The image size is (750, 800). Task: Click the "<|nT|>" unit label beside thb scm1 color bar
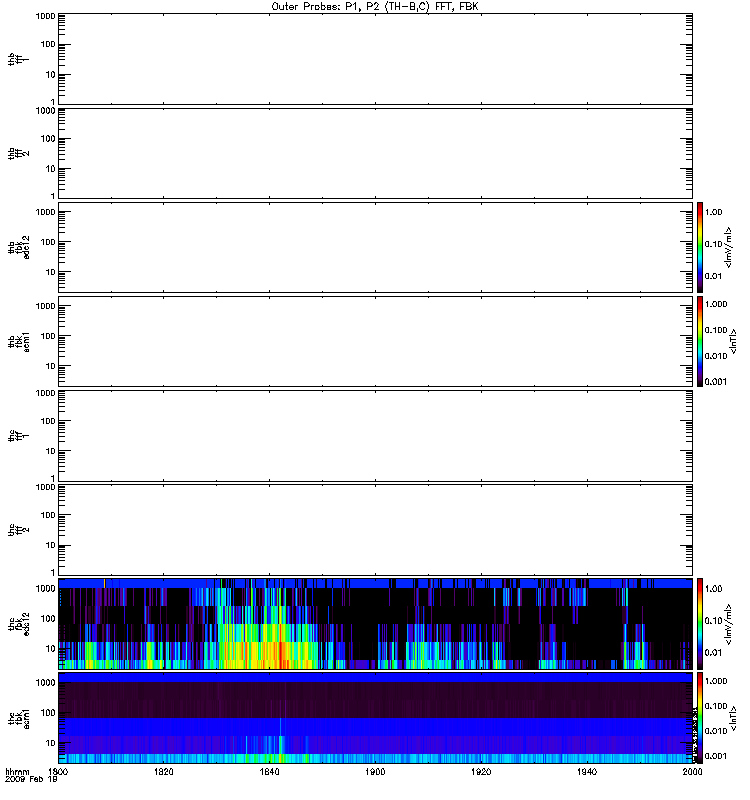click(734, 341)
